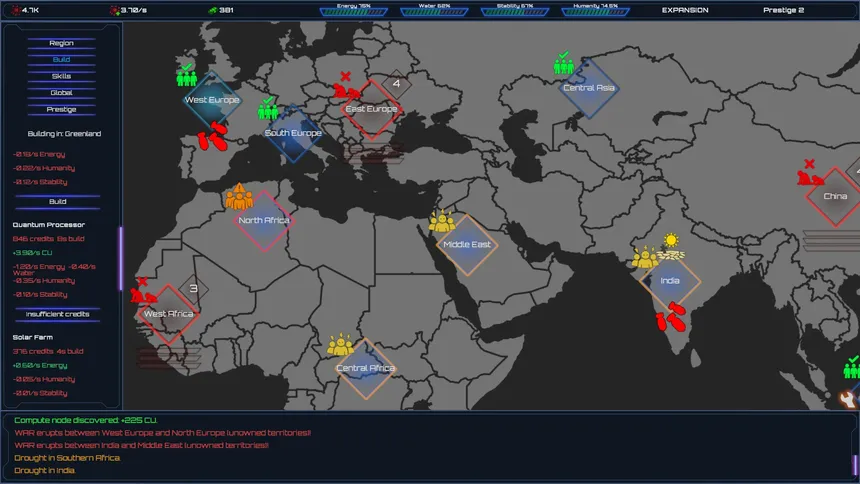Screen dimensions: 860x484
Task: Click the green population icon above West Europe
Action: point(186,75)
